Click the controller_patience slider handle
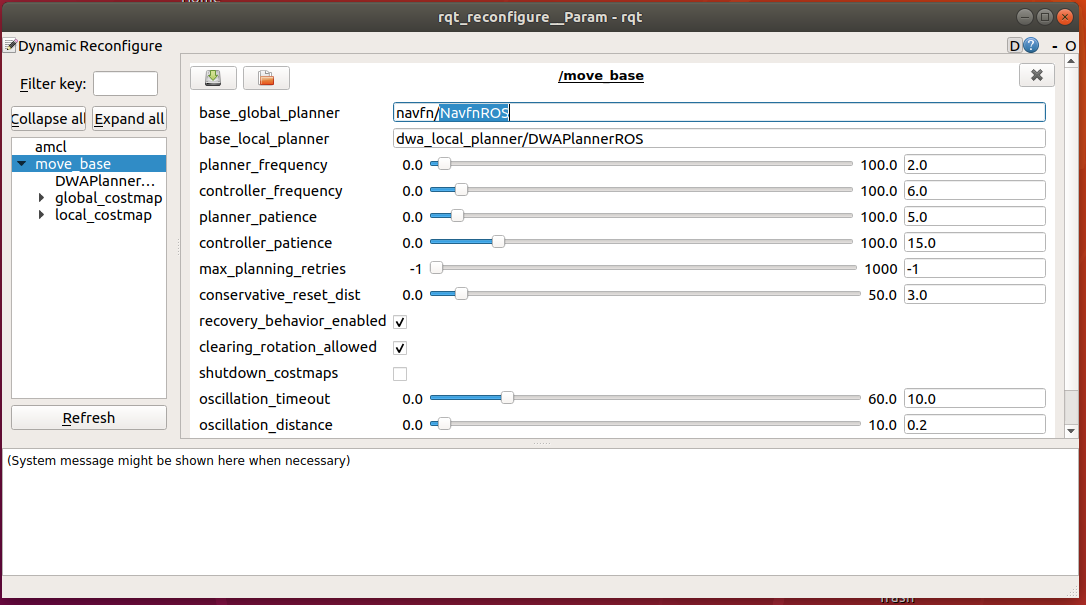 (x=498, y=242)
